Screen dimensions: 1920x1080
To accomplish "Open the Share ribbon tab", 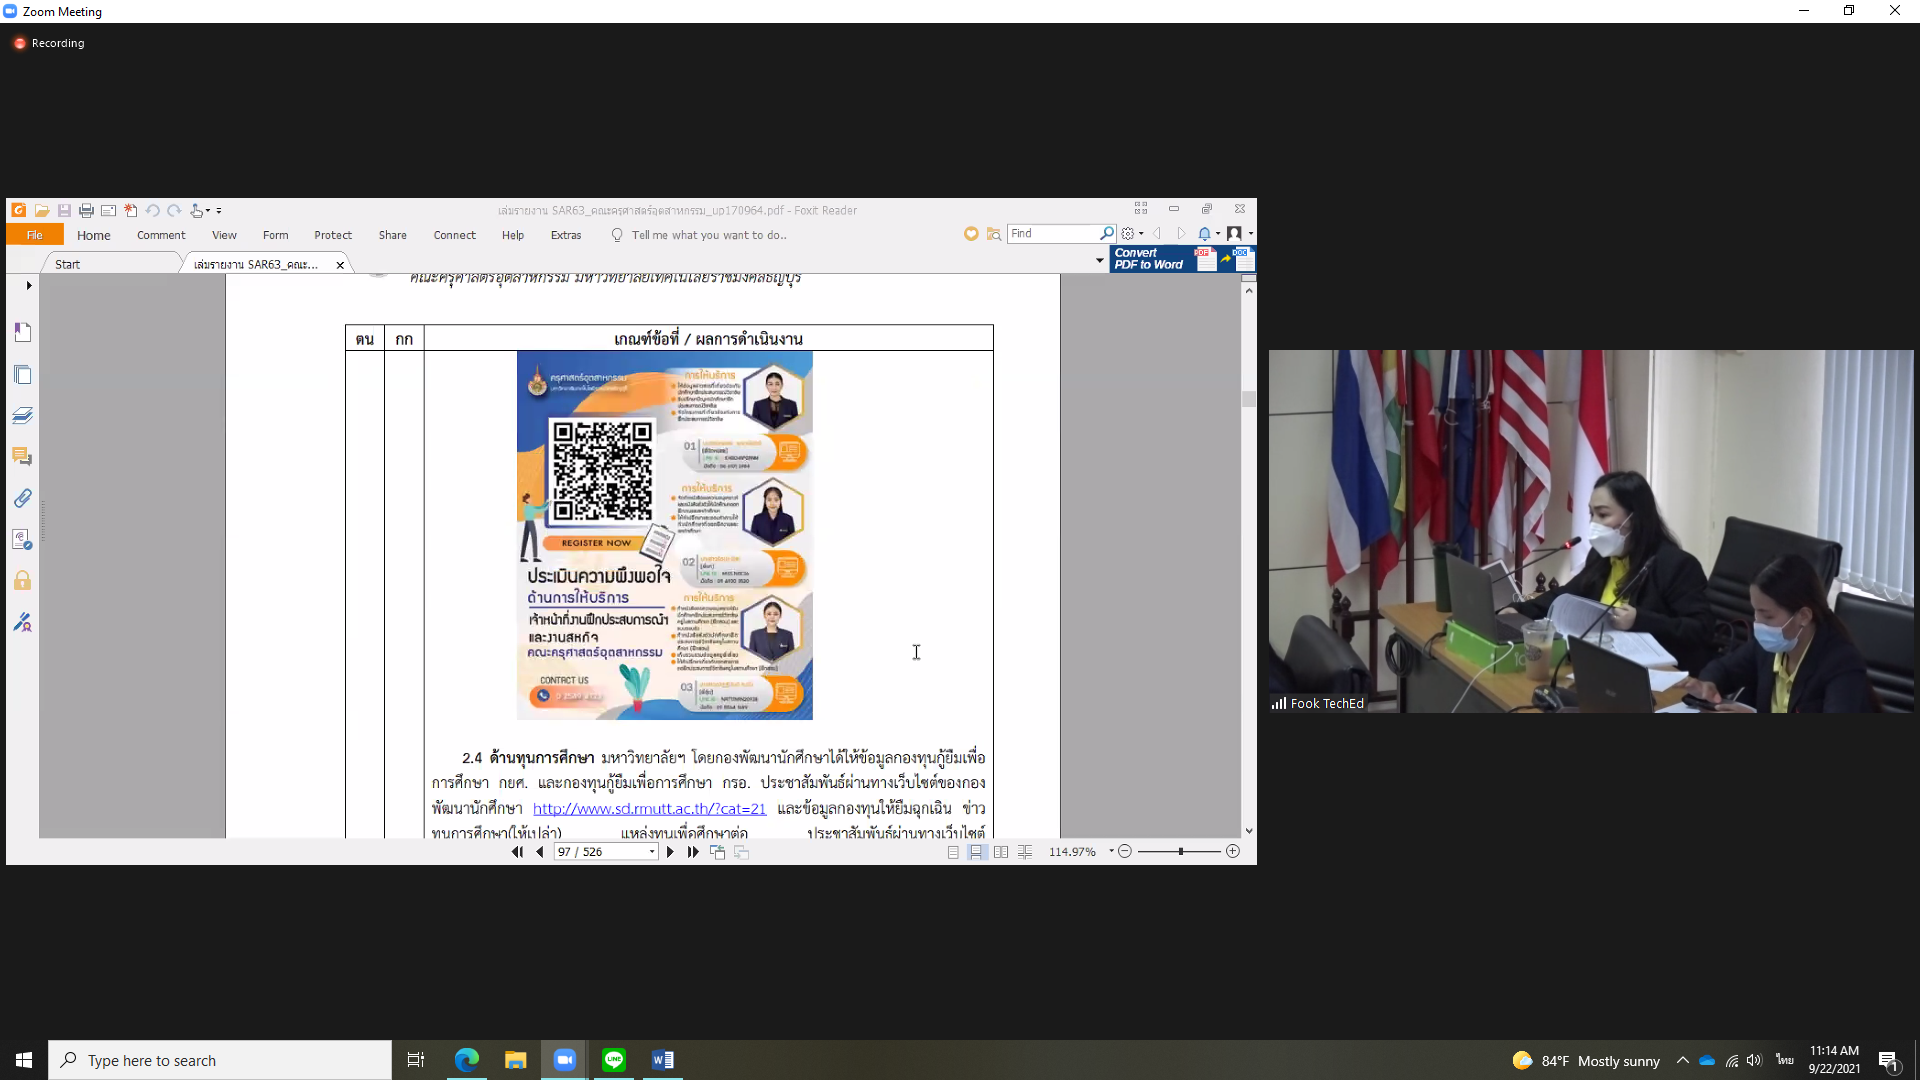I will 392,235.
